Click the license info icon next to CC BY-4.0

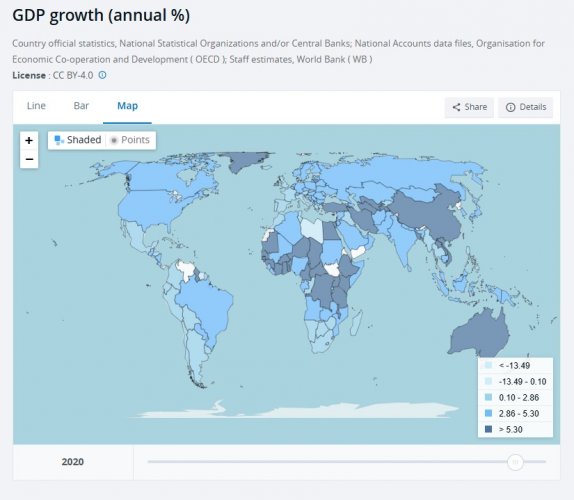click(102, 75)
